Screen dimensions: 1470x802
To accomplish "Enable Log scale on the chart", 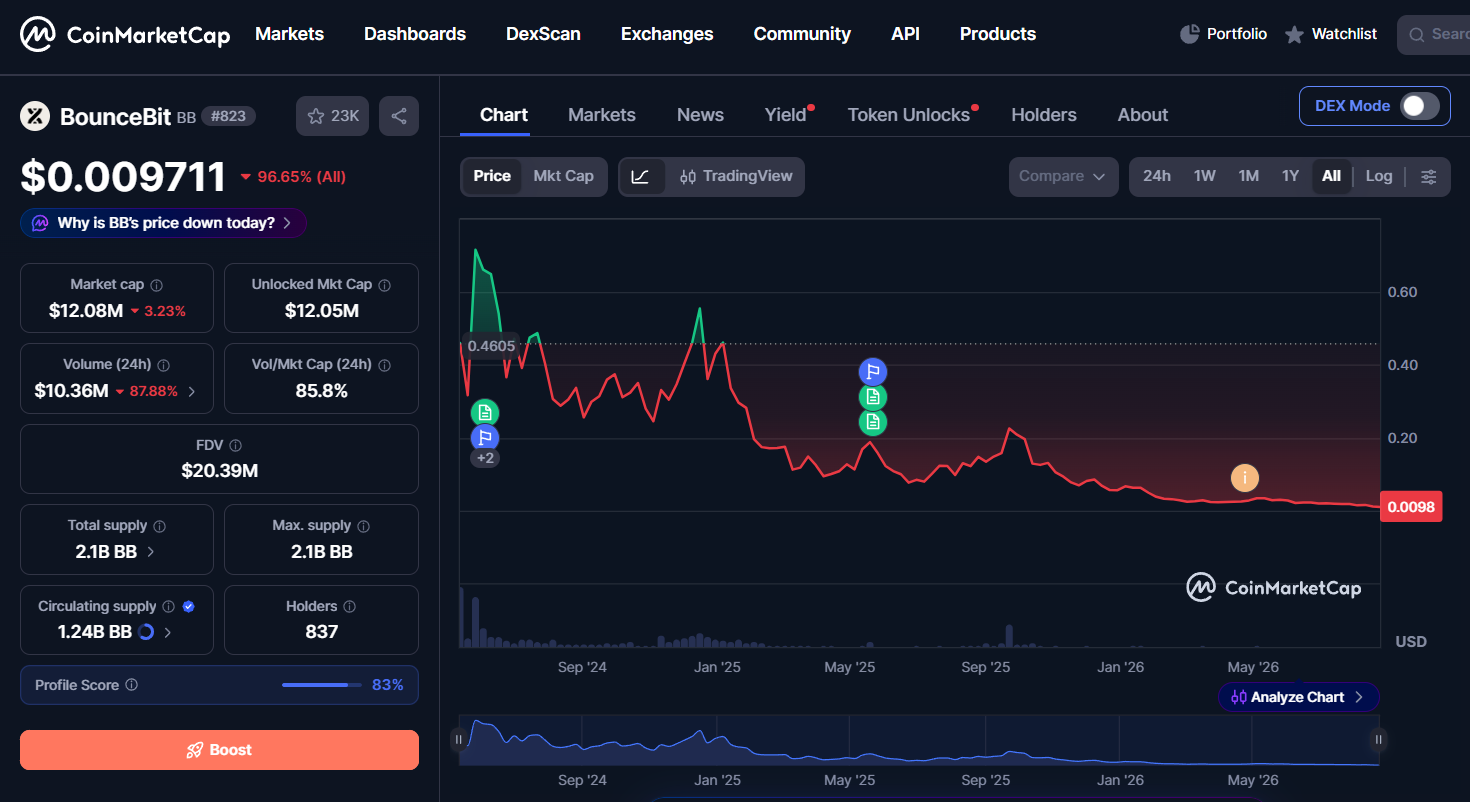I will 1379,177.
